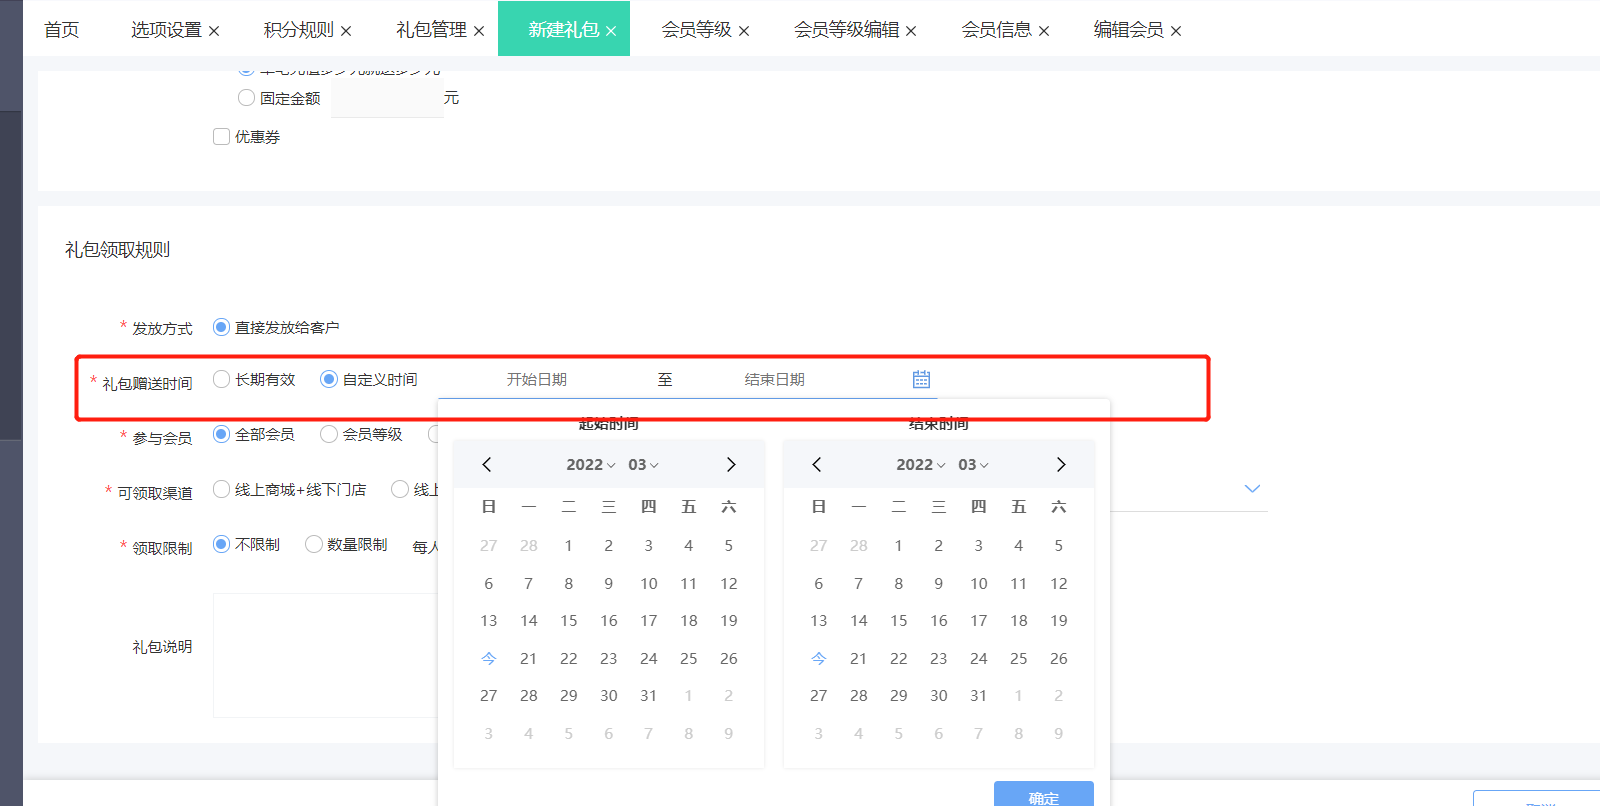Select the 长期有效 radio option
The image size is (1600, 806).
(222, 379)
